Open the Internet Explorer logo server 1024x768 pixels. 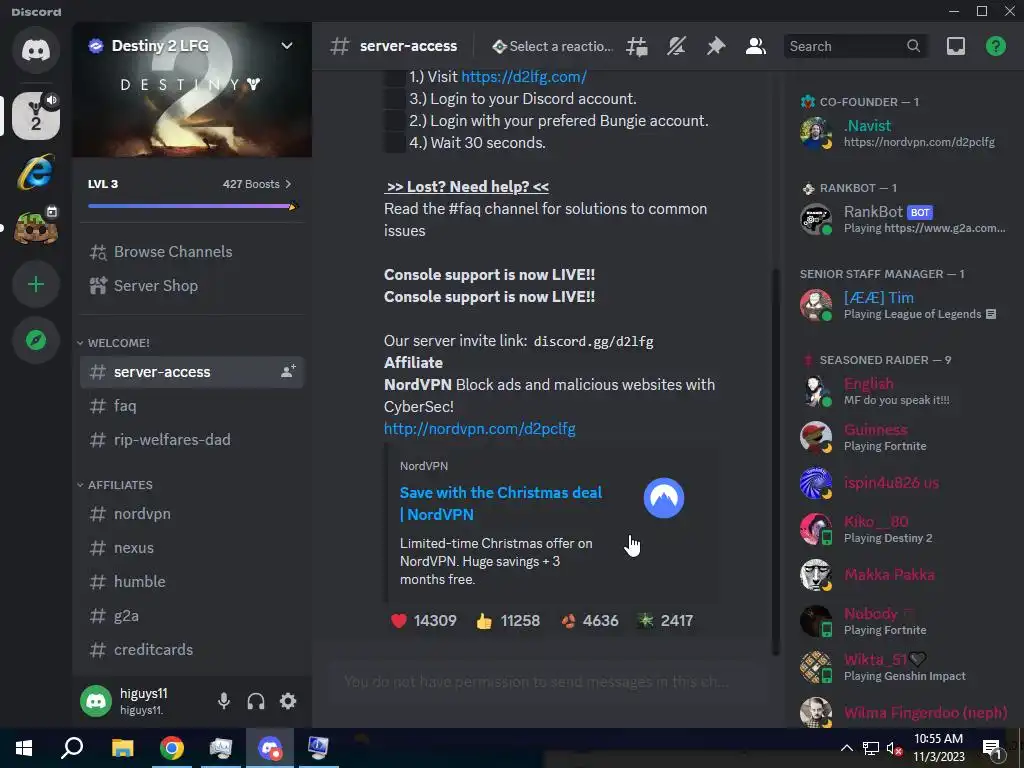coord(36,172)
